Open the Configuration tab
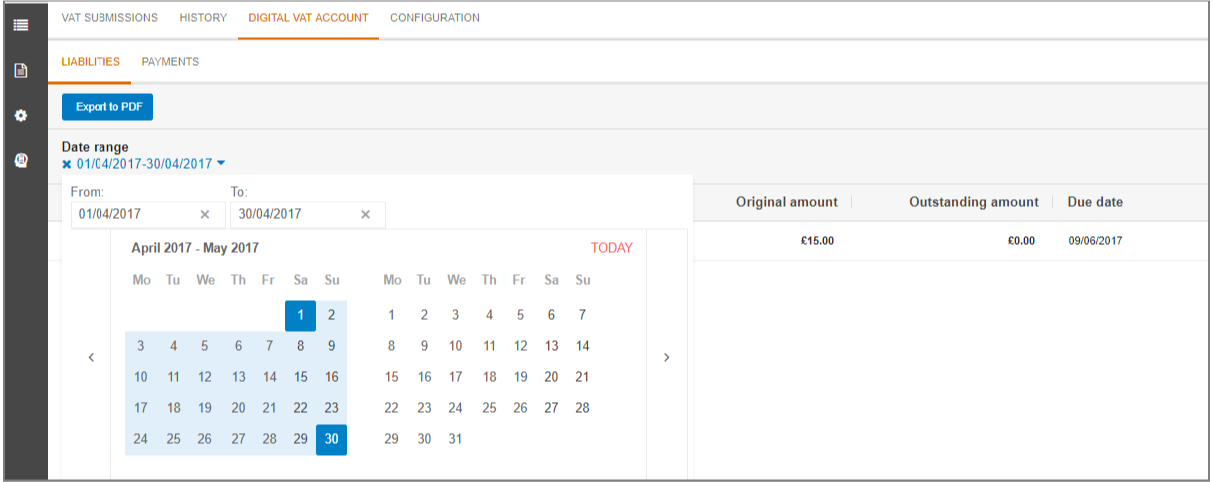Image resolution: width=1213 pixels, height=482 pixels. tap(435, 18)
